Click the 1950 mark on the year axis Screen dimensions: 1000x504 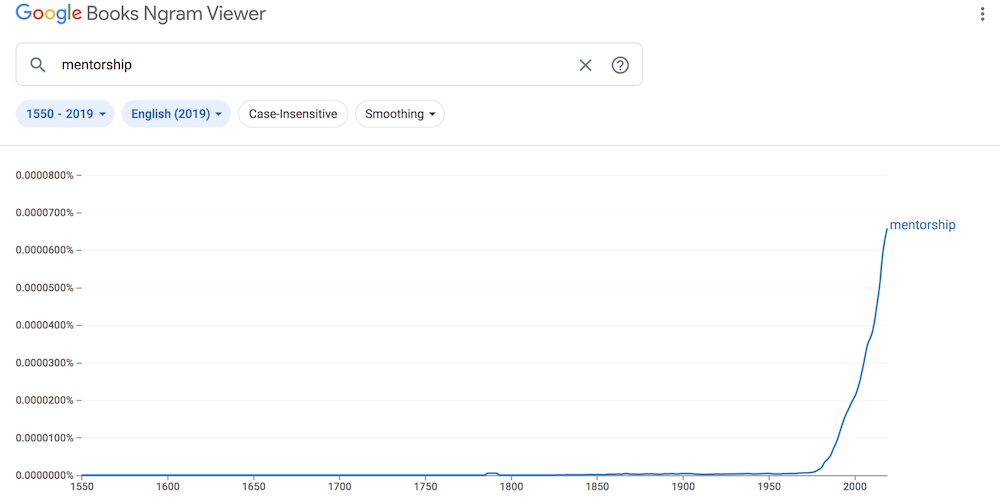coord(768,486)
